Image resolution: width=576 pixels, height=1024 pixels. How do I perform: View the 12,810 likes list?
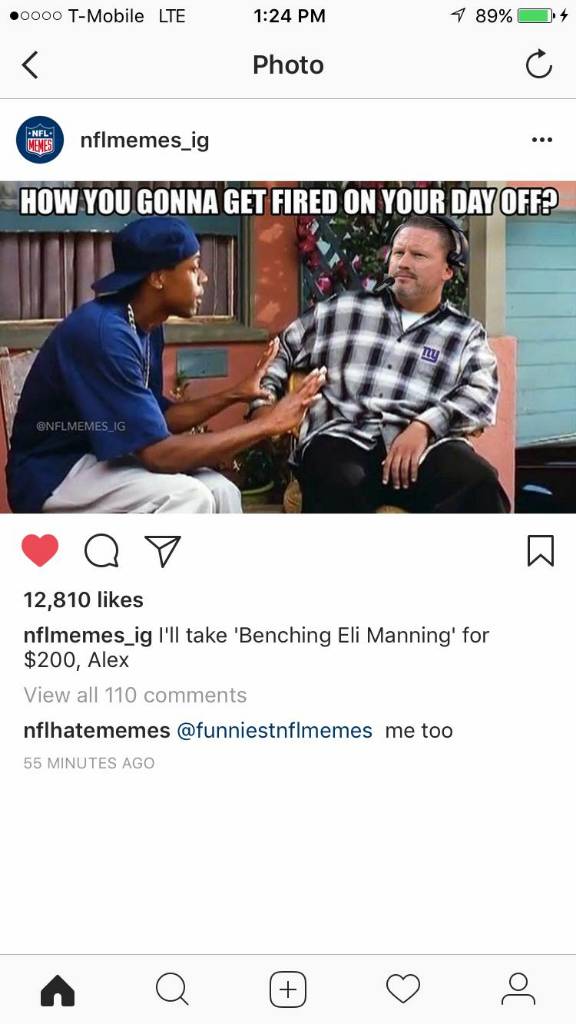click(x=83, y=600)
